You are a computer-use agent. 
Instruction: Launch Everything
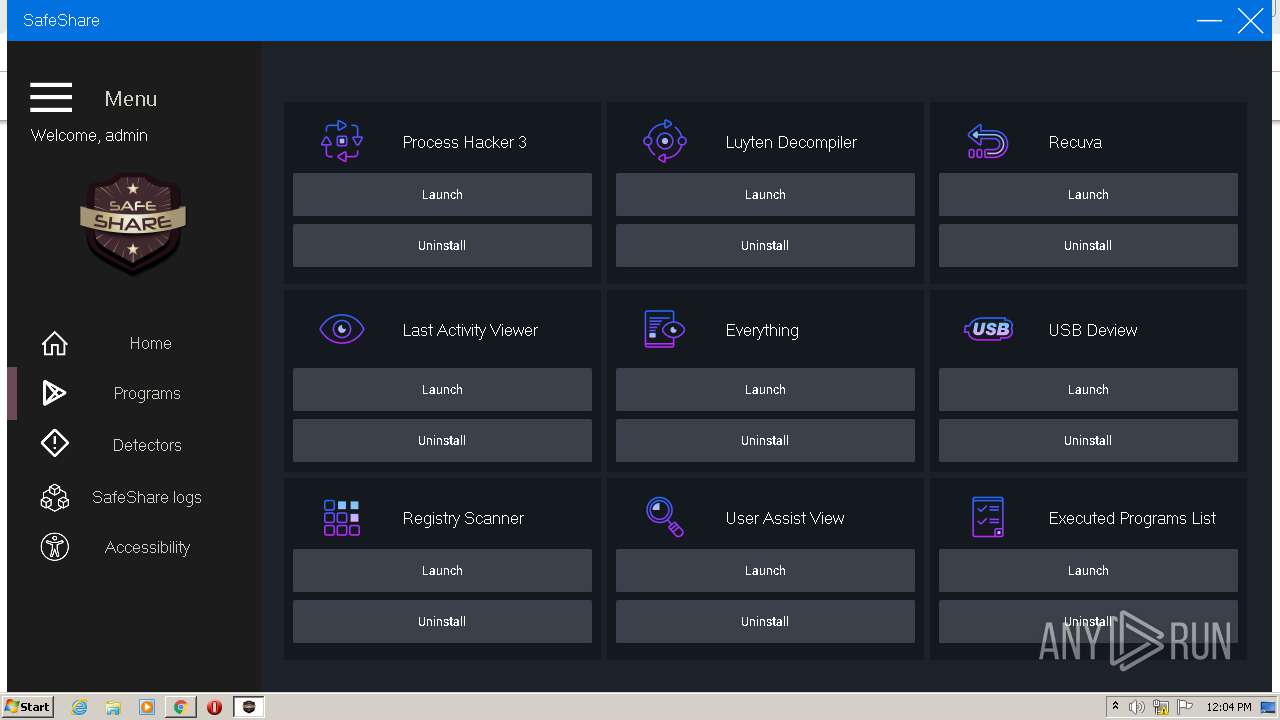pyautogui.click(x=765, y=389)
